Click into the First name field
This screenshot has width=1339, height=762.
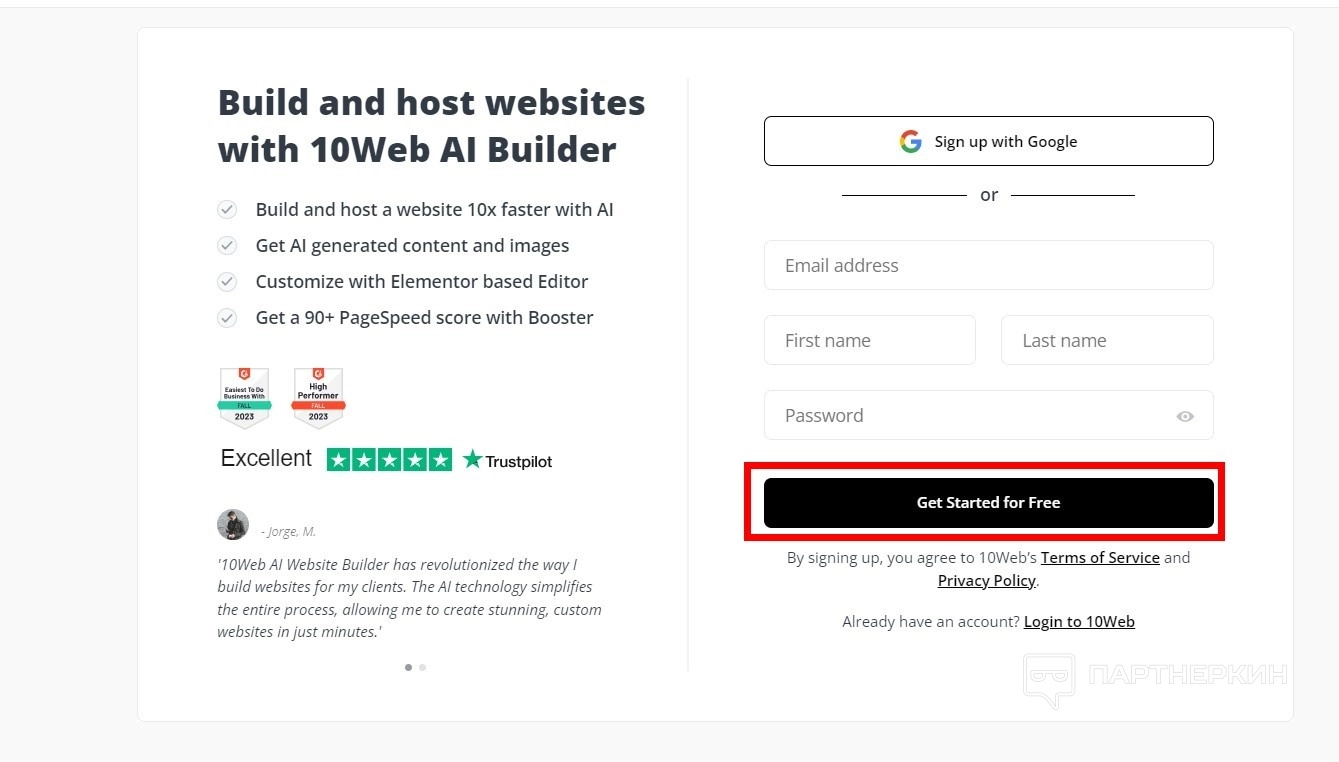point(869,341)
